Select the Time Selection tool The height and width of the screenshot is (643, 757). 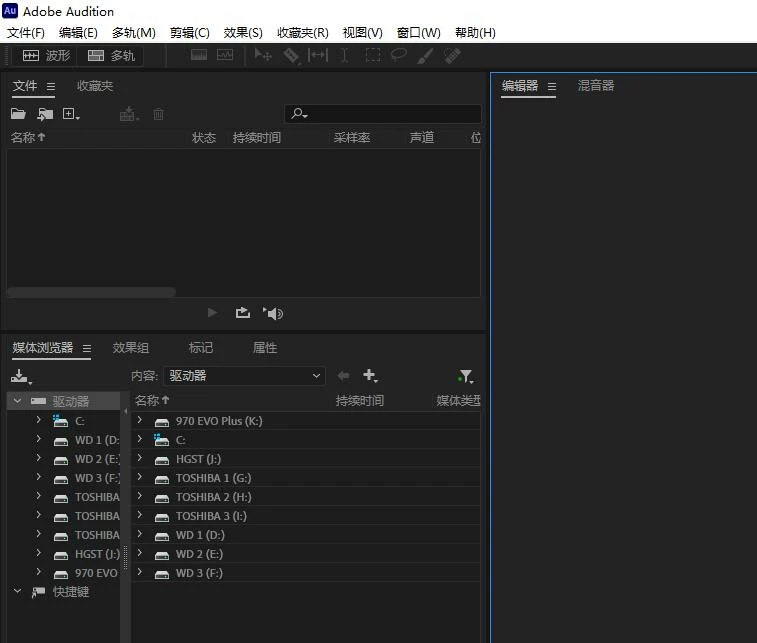pyautogui.click(x=344, y=56)
